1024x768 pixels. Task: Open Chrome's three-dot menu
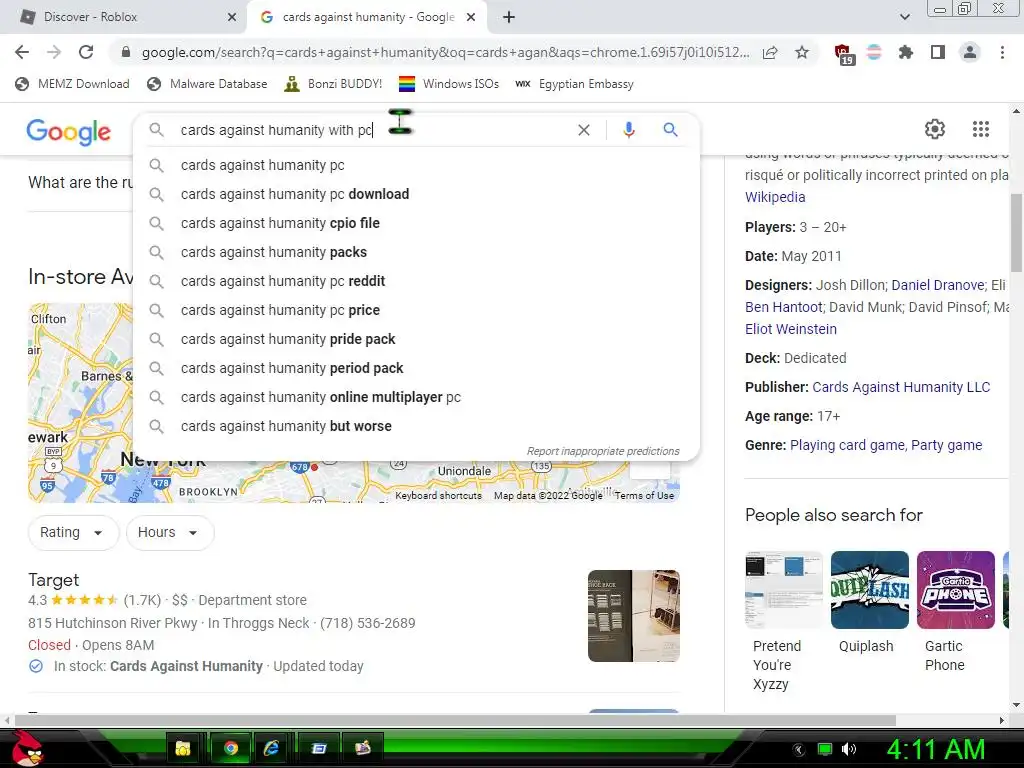click(1002, 52)
